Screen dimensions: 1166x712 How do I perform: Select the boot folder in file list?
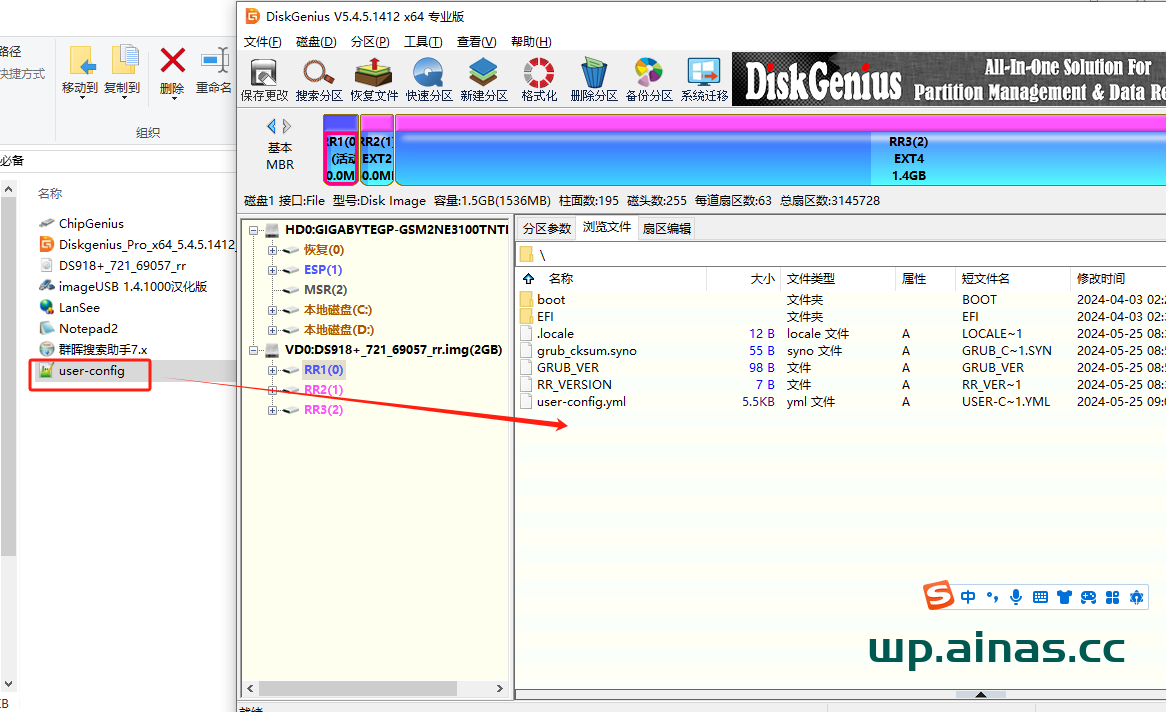(x=551, y=299)
